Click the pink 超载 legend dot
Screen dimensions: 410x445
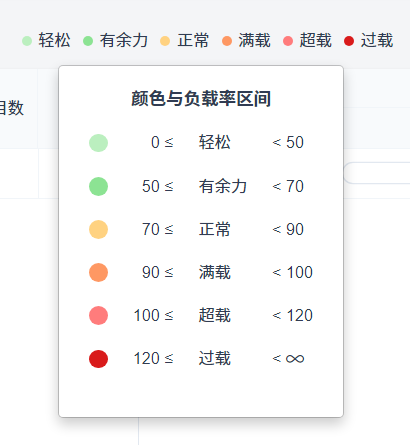[288, 41]
